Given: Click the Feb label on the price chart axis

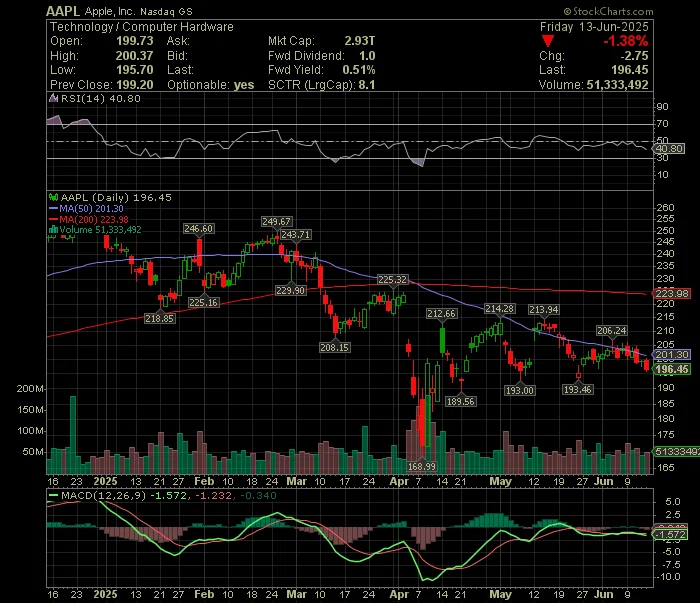Looking at the screenshot, I should click(x=204, y=482).
